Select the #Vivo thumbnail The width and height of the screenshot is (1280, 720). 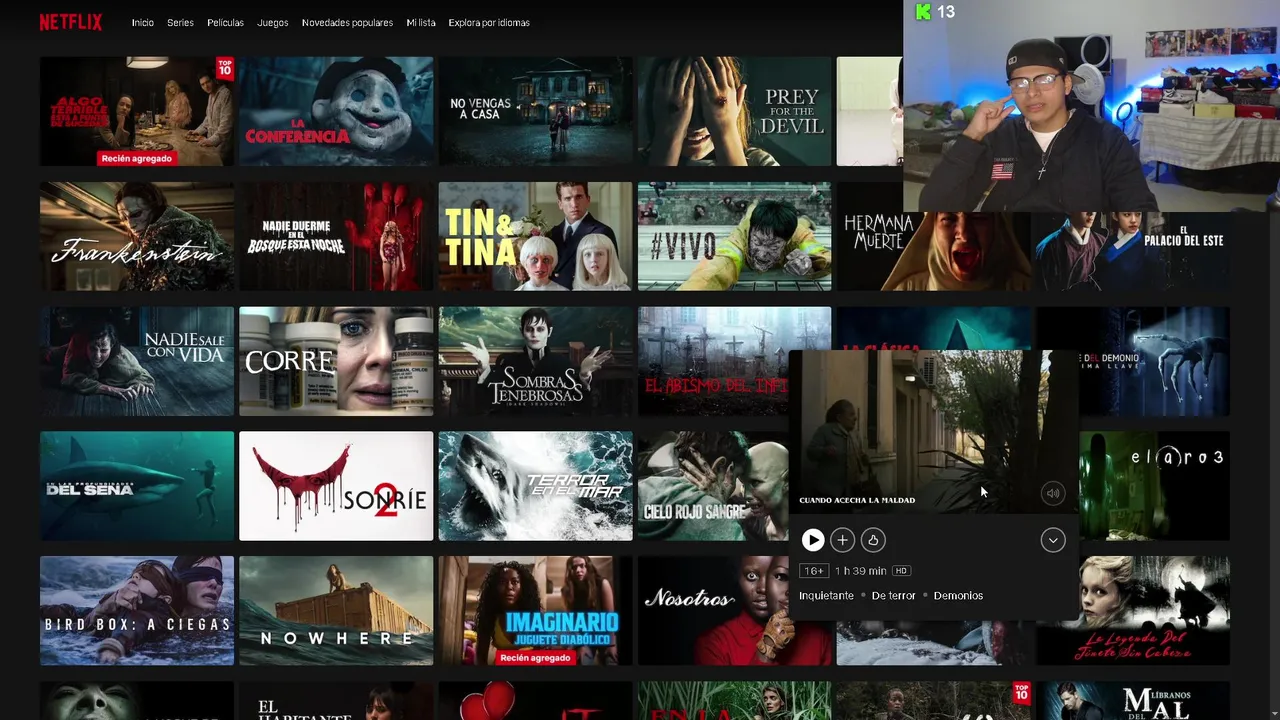(734, 236)
